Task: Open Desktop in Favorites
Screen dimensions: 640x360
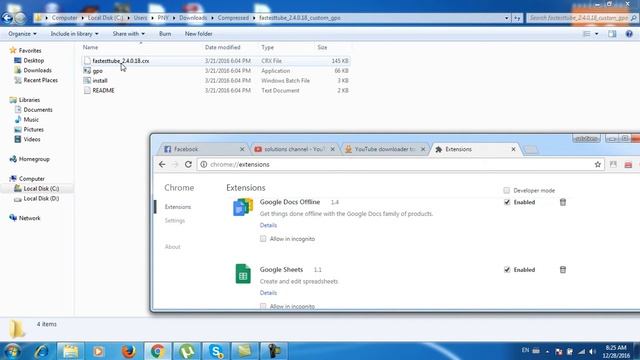Action: 33,60
